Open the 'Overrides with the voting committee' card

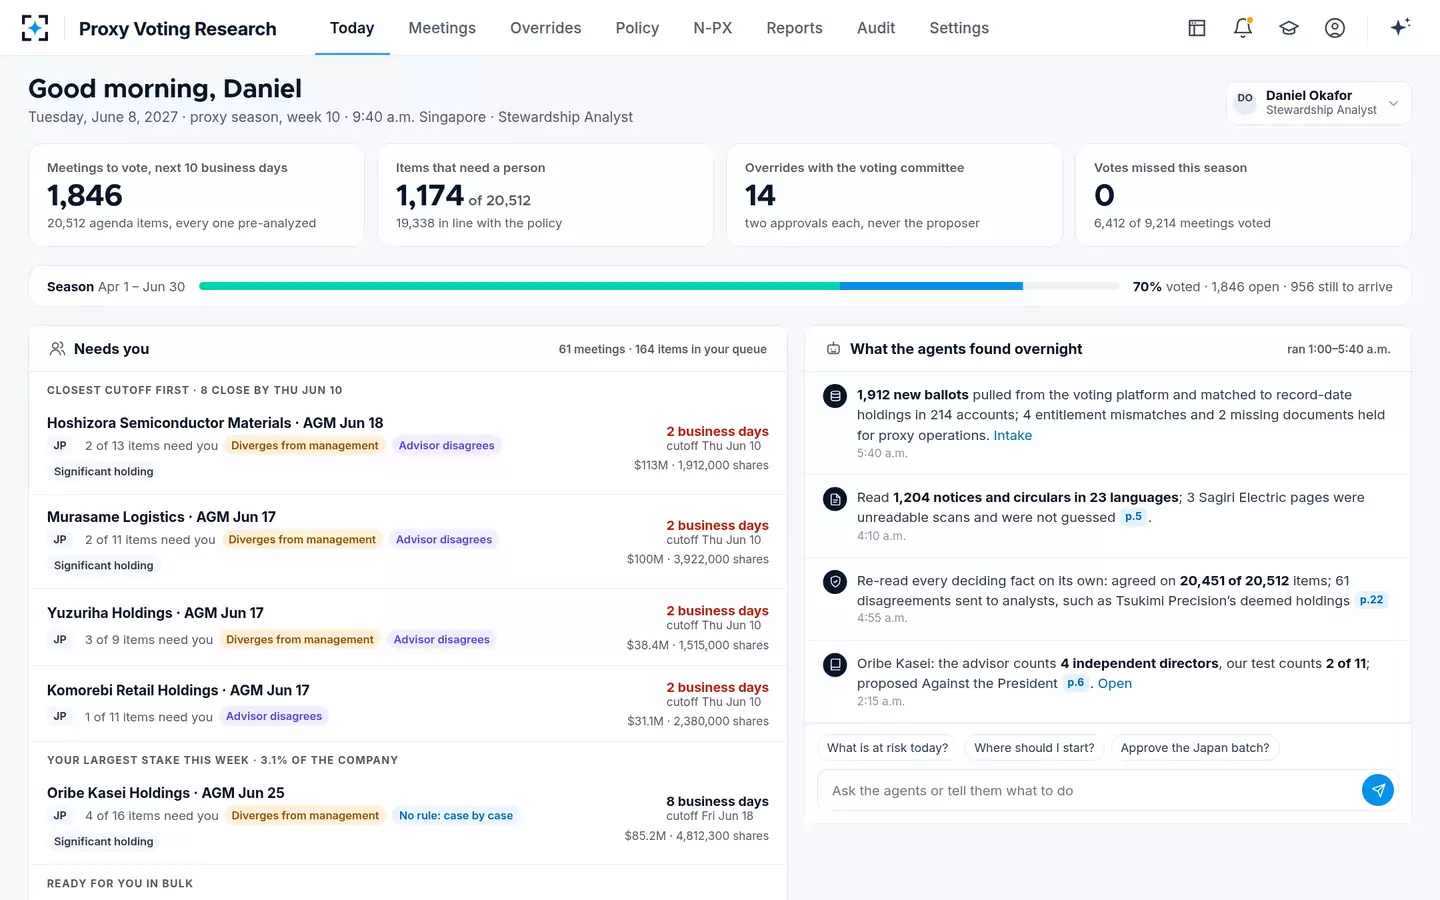click(894, 195)
